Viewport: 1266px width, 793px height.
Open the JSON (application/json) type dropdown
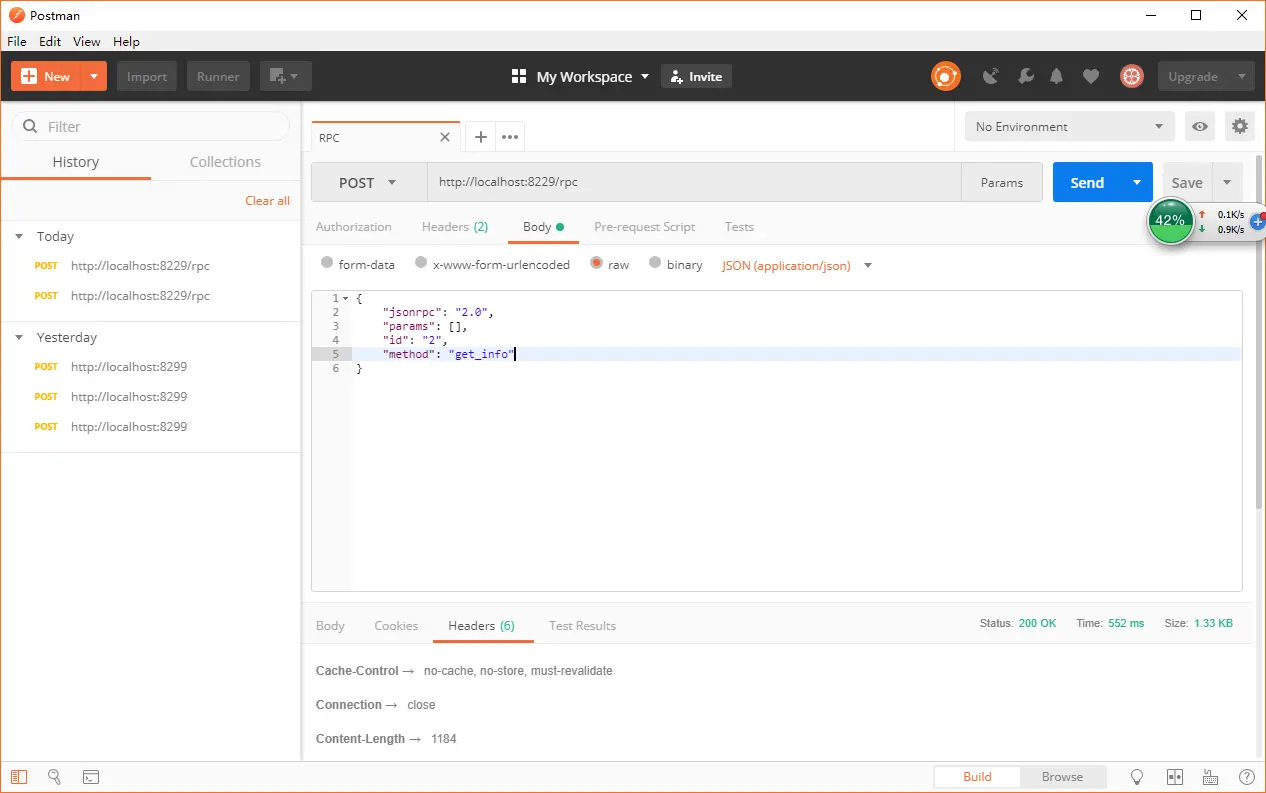point(797,265)
